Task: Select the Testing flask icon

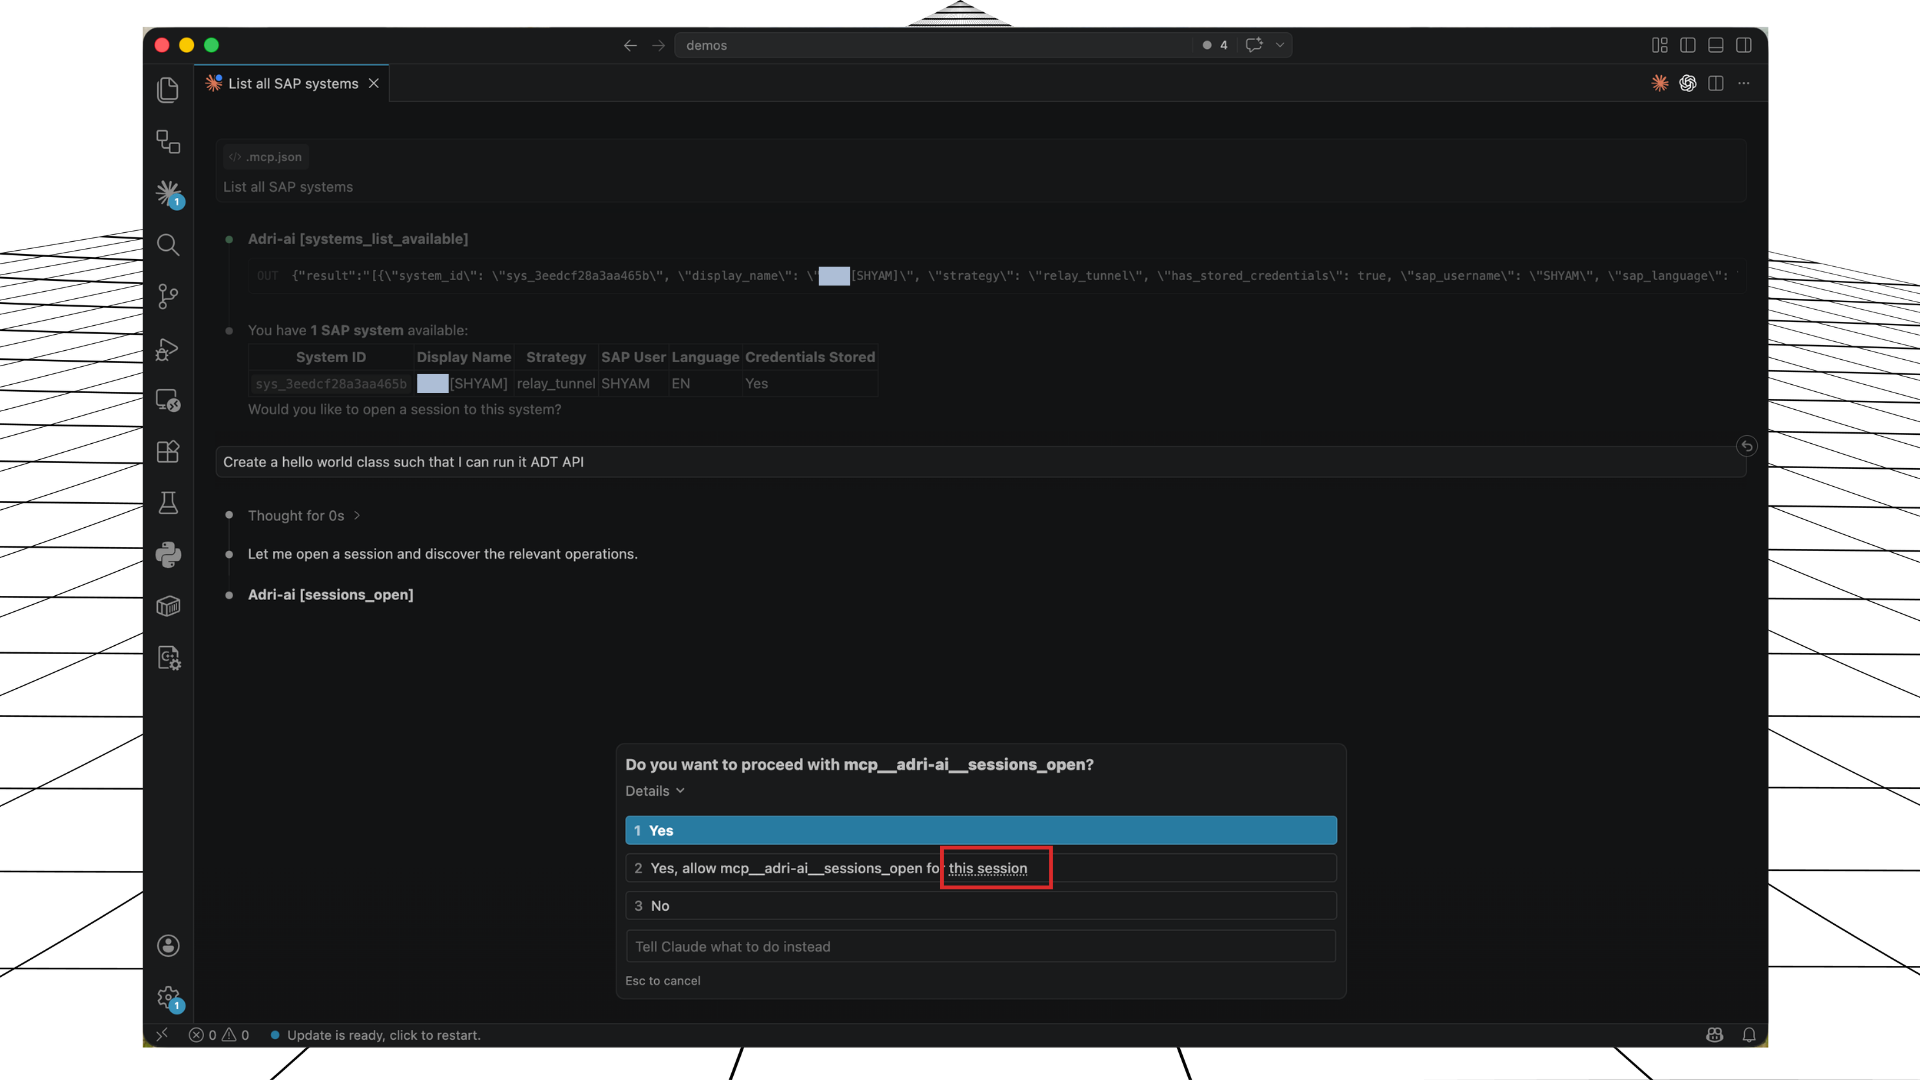Action: [x=168, y=503]
